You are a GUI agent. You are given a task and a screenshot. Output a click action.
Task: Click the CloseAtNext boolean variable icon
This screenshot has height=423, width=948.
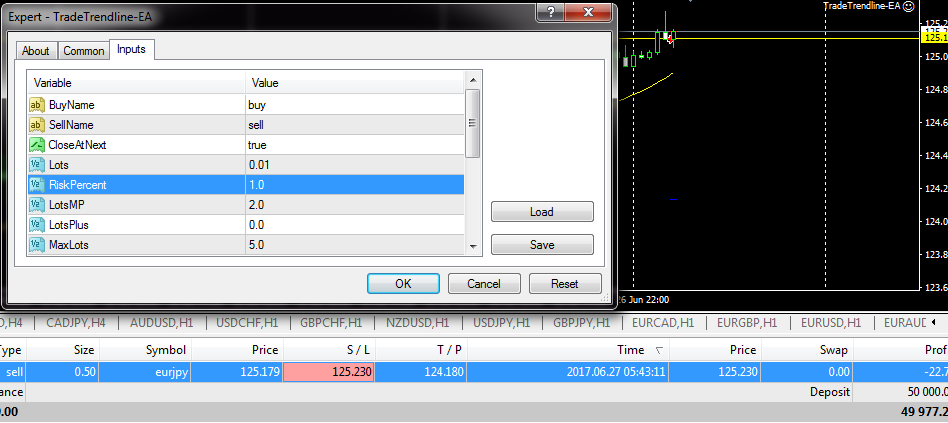point(37,144)
